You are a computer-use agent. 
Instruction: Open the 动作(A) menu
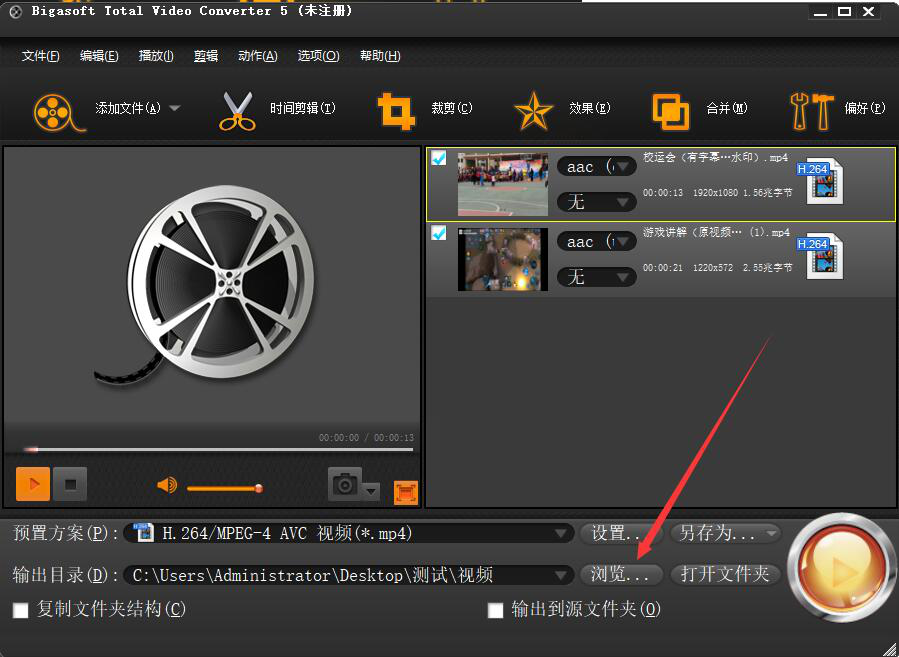pos(257,56)
